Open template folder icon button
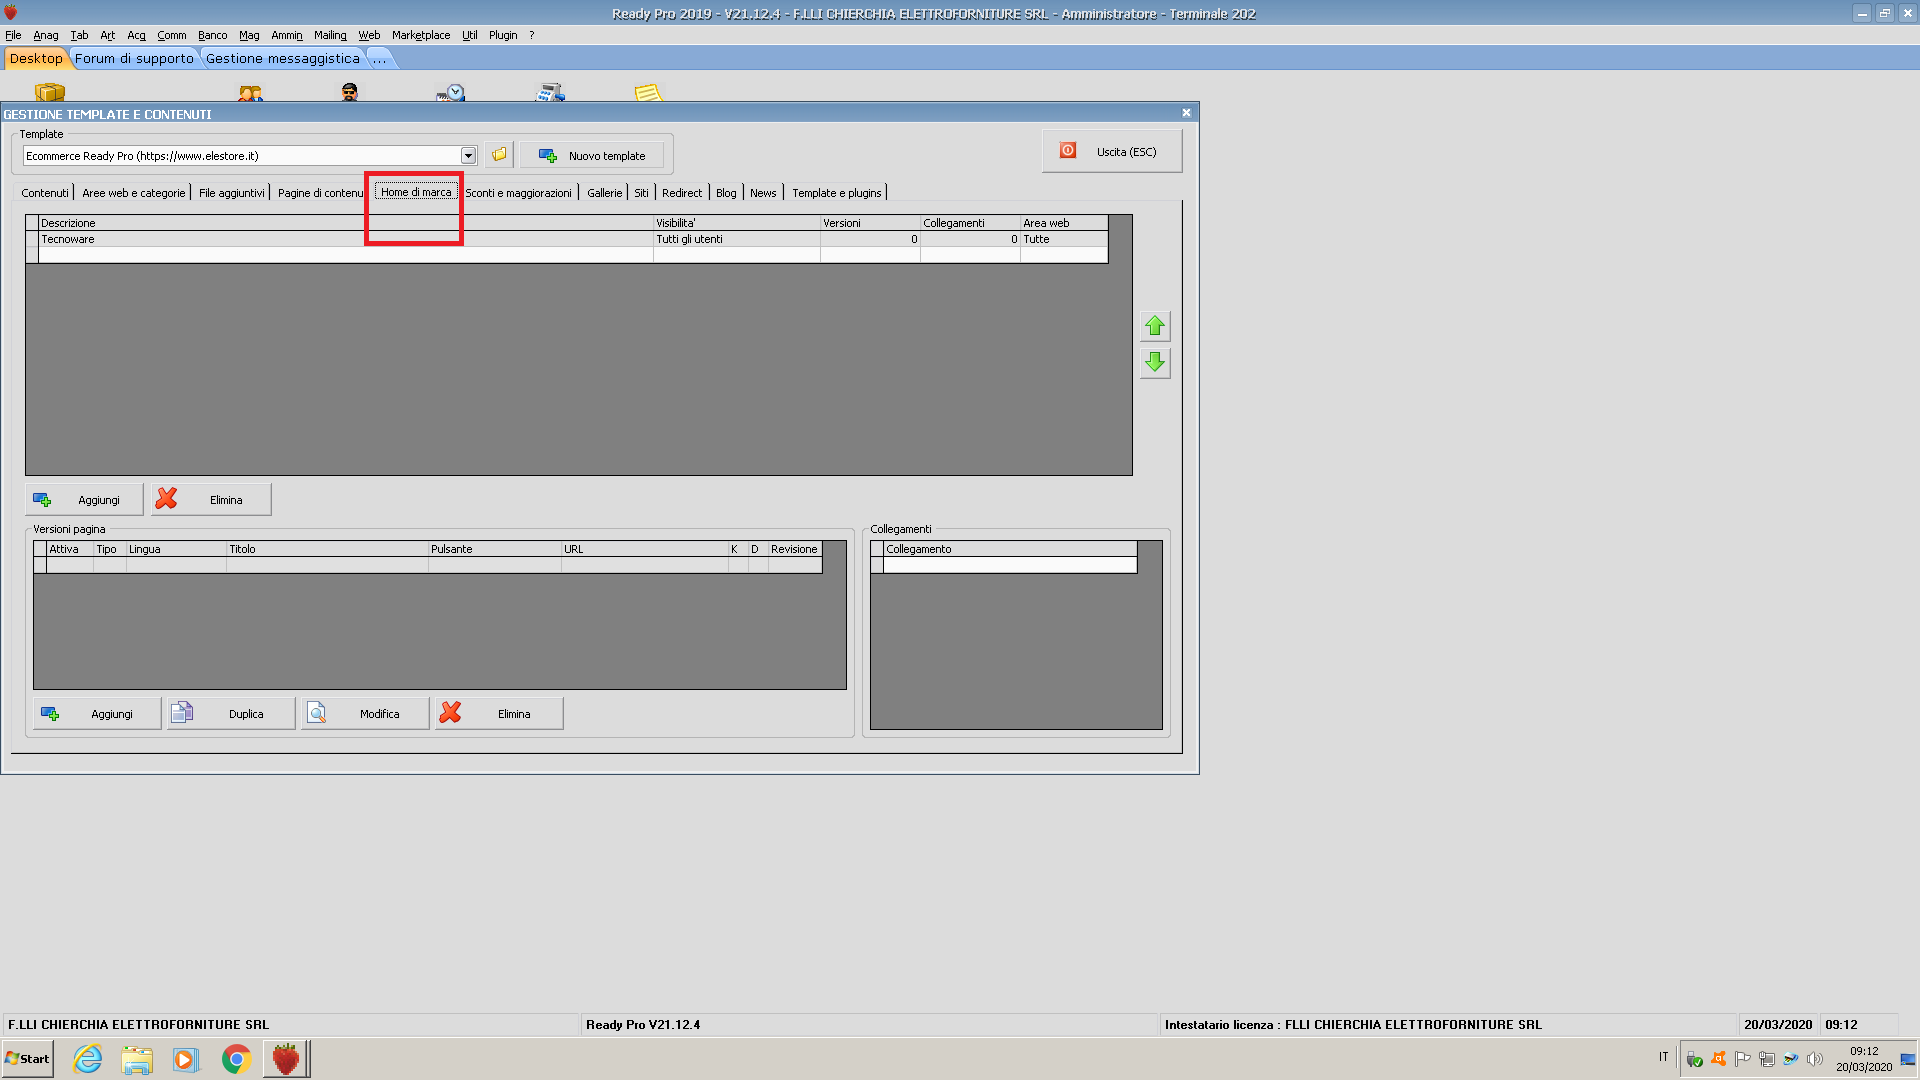Screen dimensions: 1920x1080 point(498,155)
